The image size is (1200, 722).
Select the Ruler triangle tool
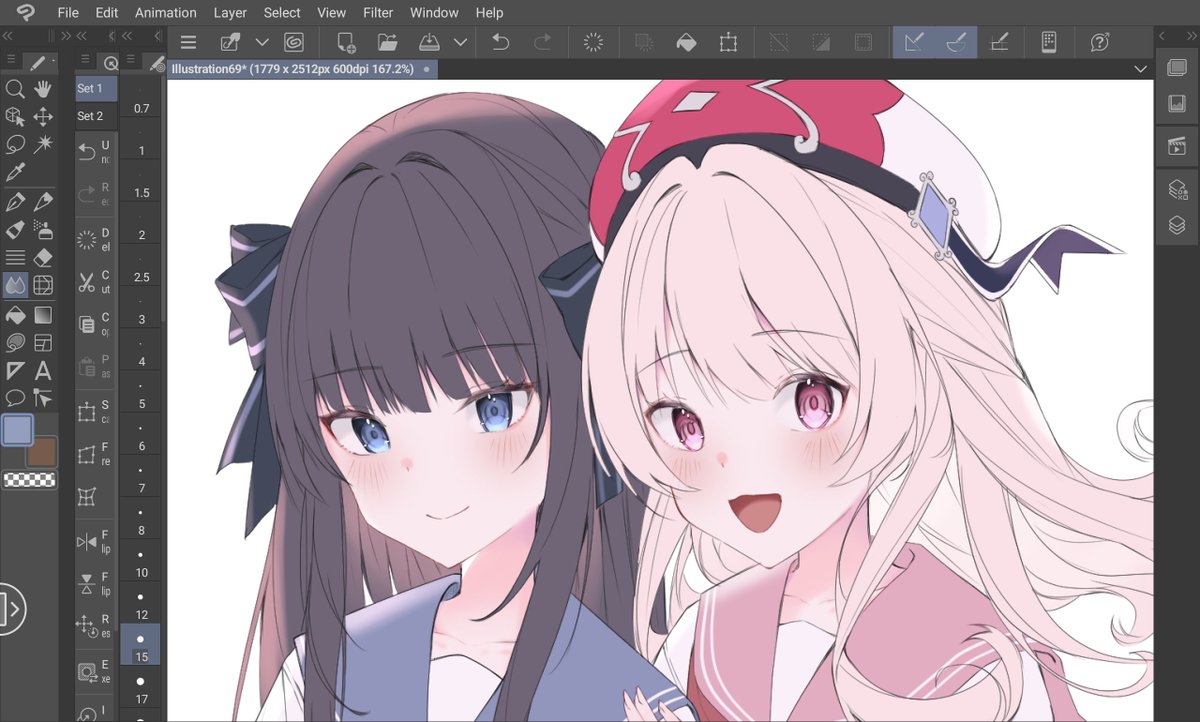15,371
